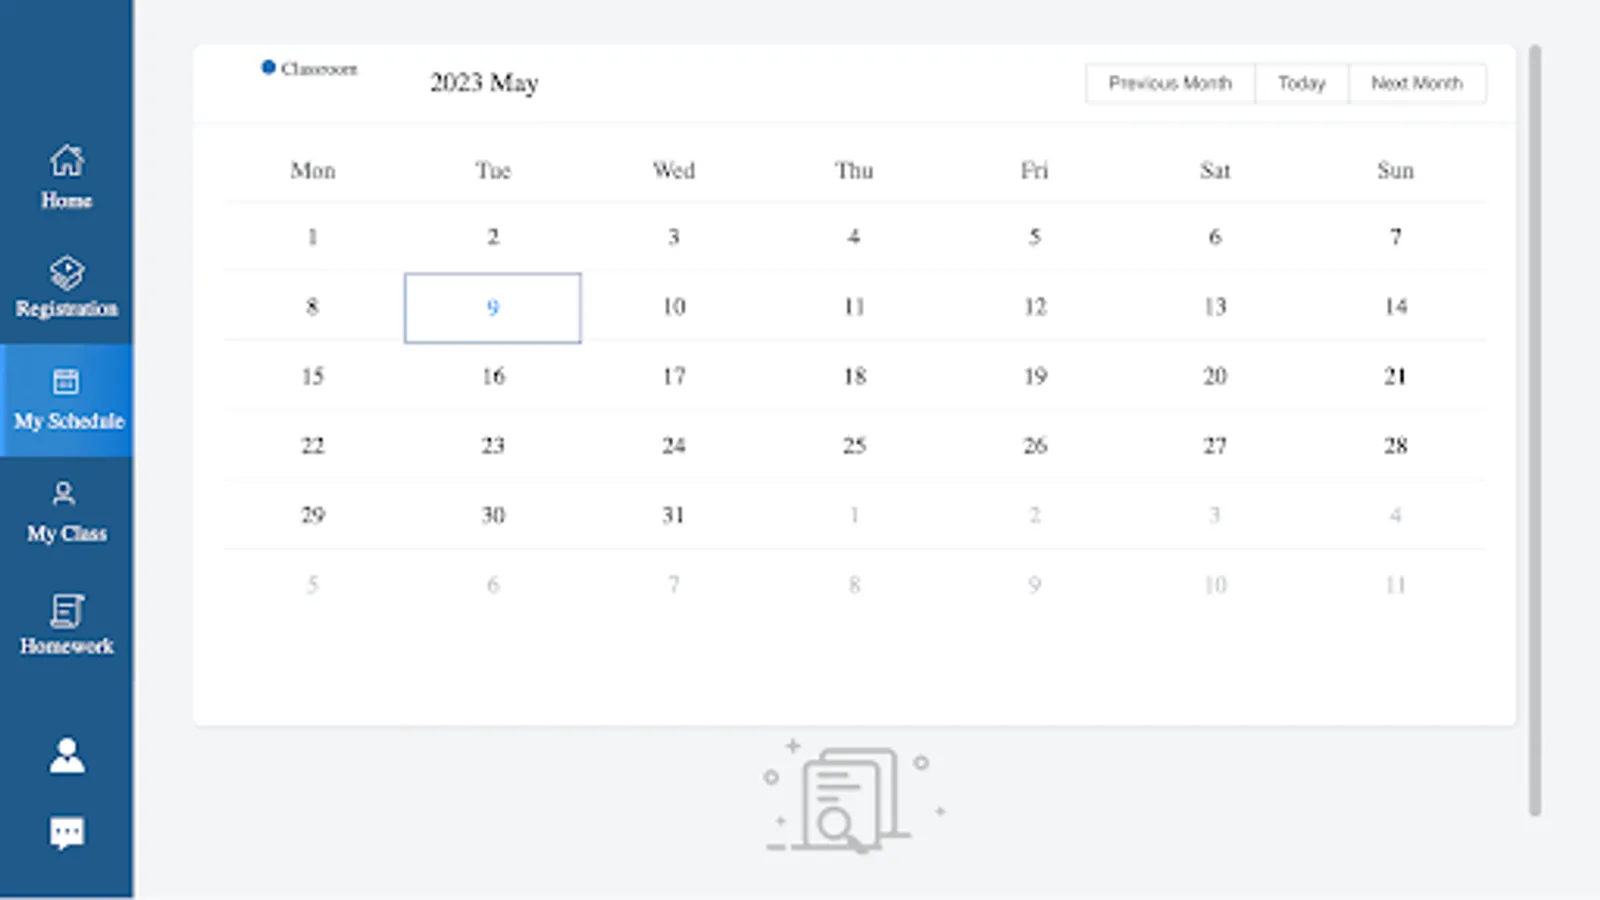This screenshot has width=1600, height=900.
Task: Open the Registration icon in sidebar
Action: (67, 273)
